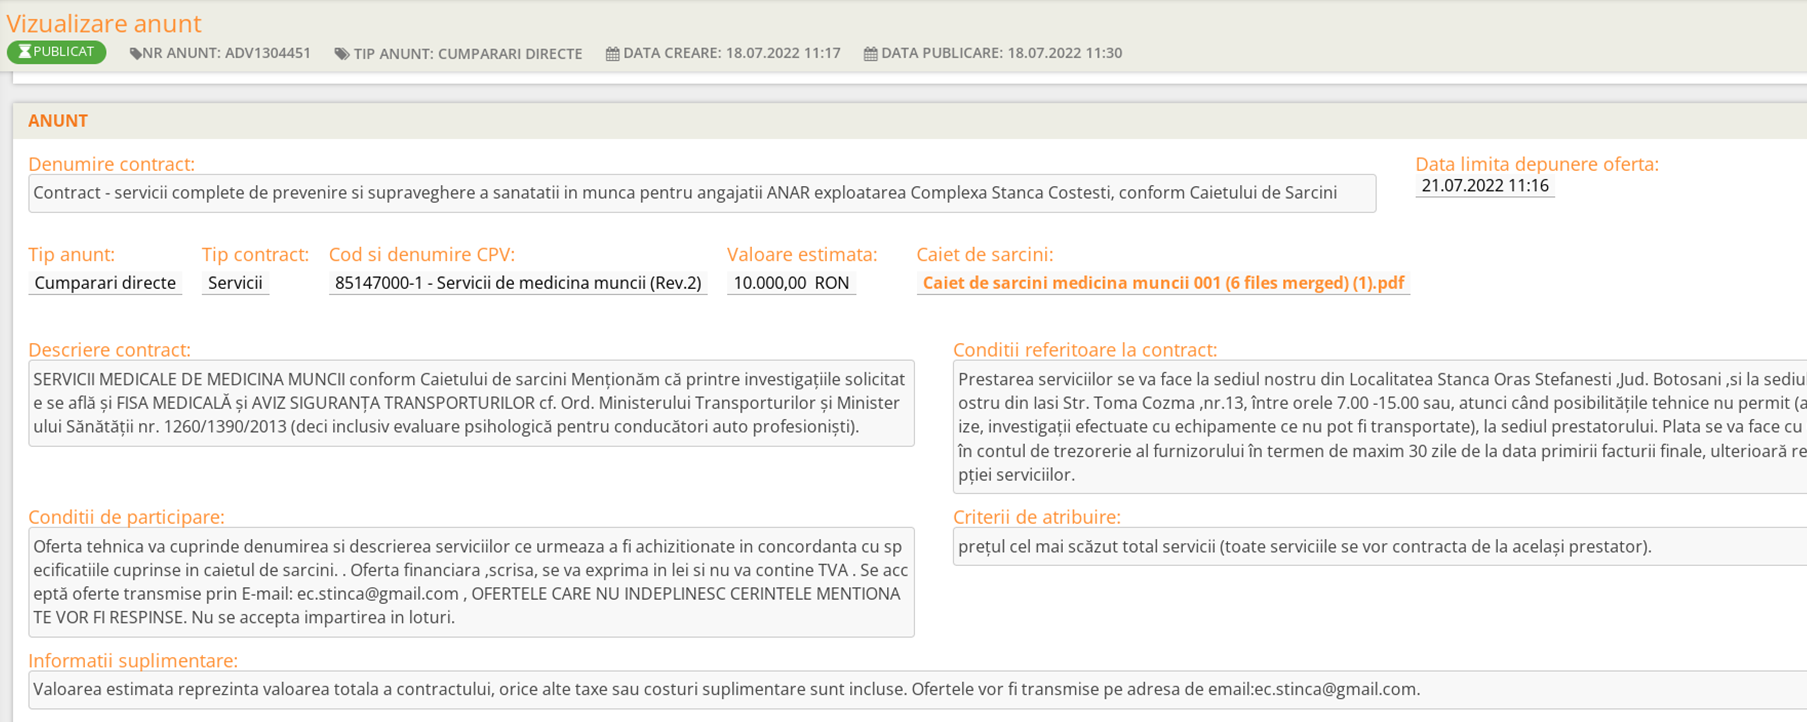Select the deadline value 21.07.2022 11:16
Image resolution: width=1807 pixels, height=722 pixels.
point(1485,186)
